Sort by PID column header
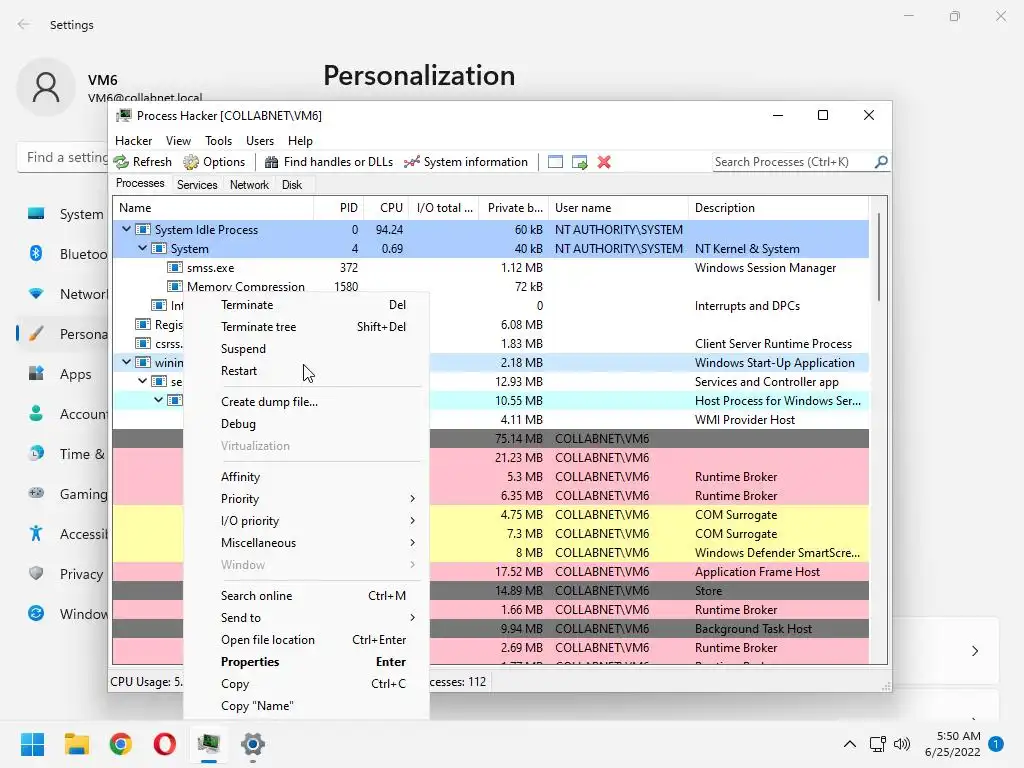The image size is (1024, 768). 339,208
